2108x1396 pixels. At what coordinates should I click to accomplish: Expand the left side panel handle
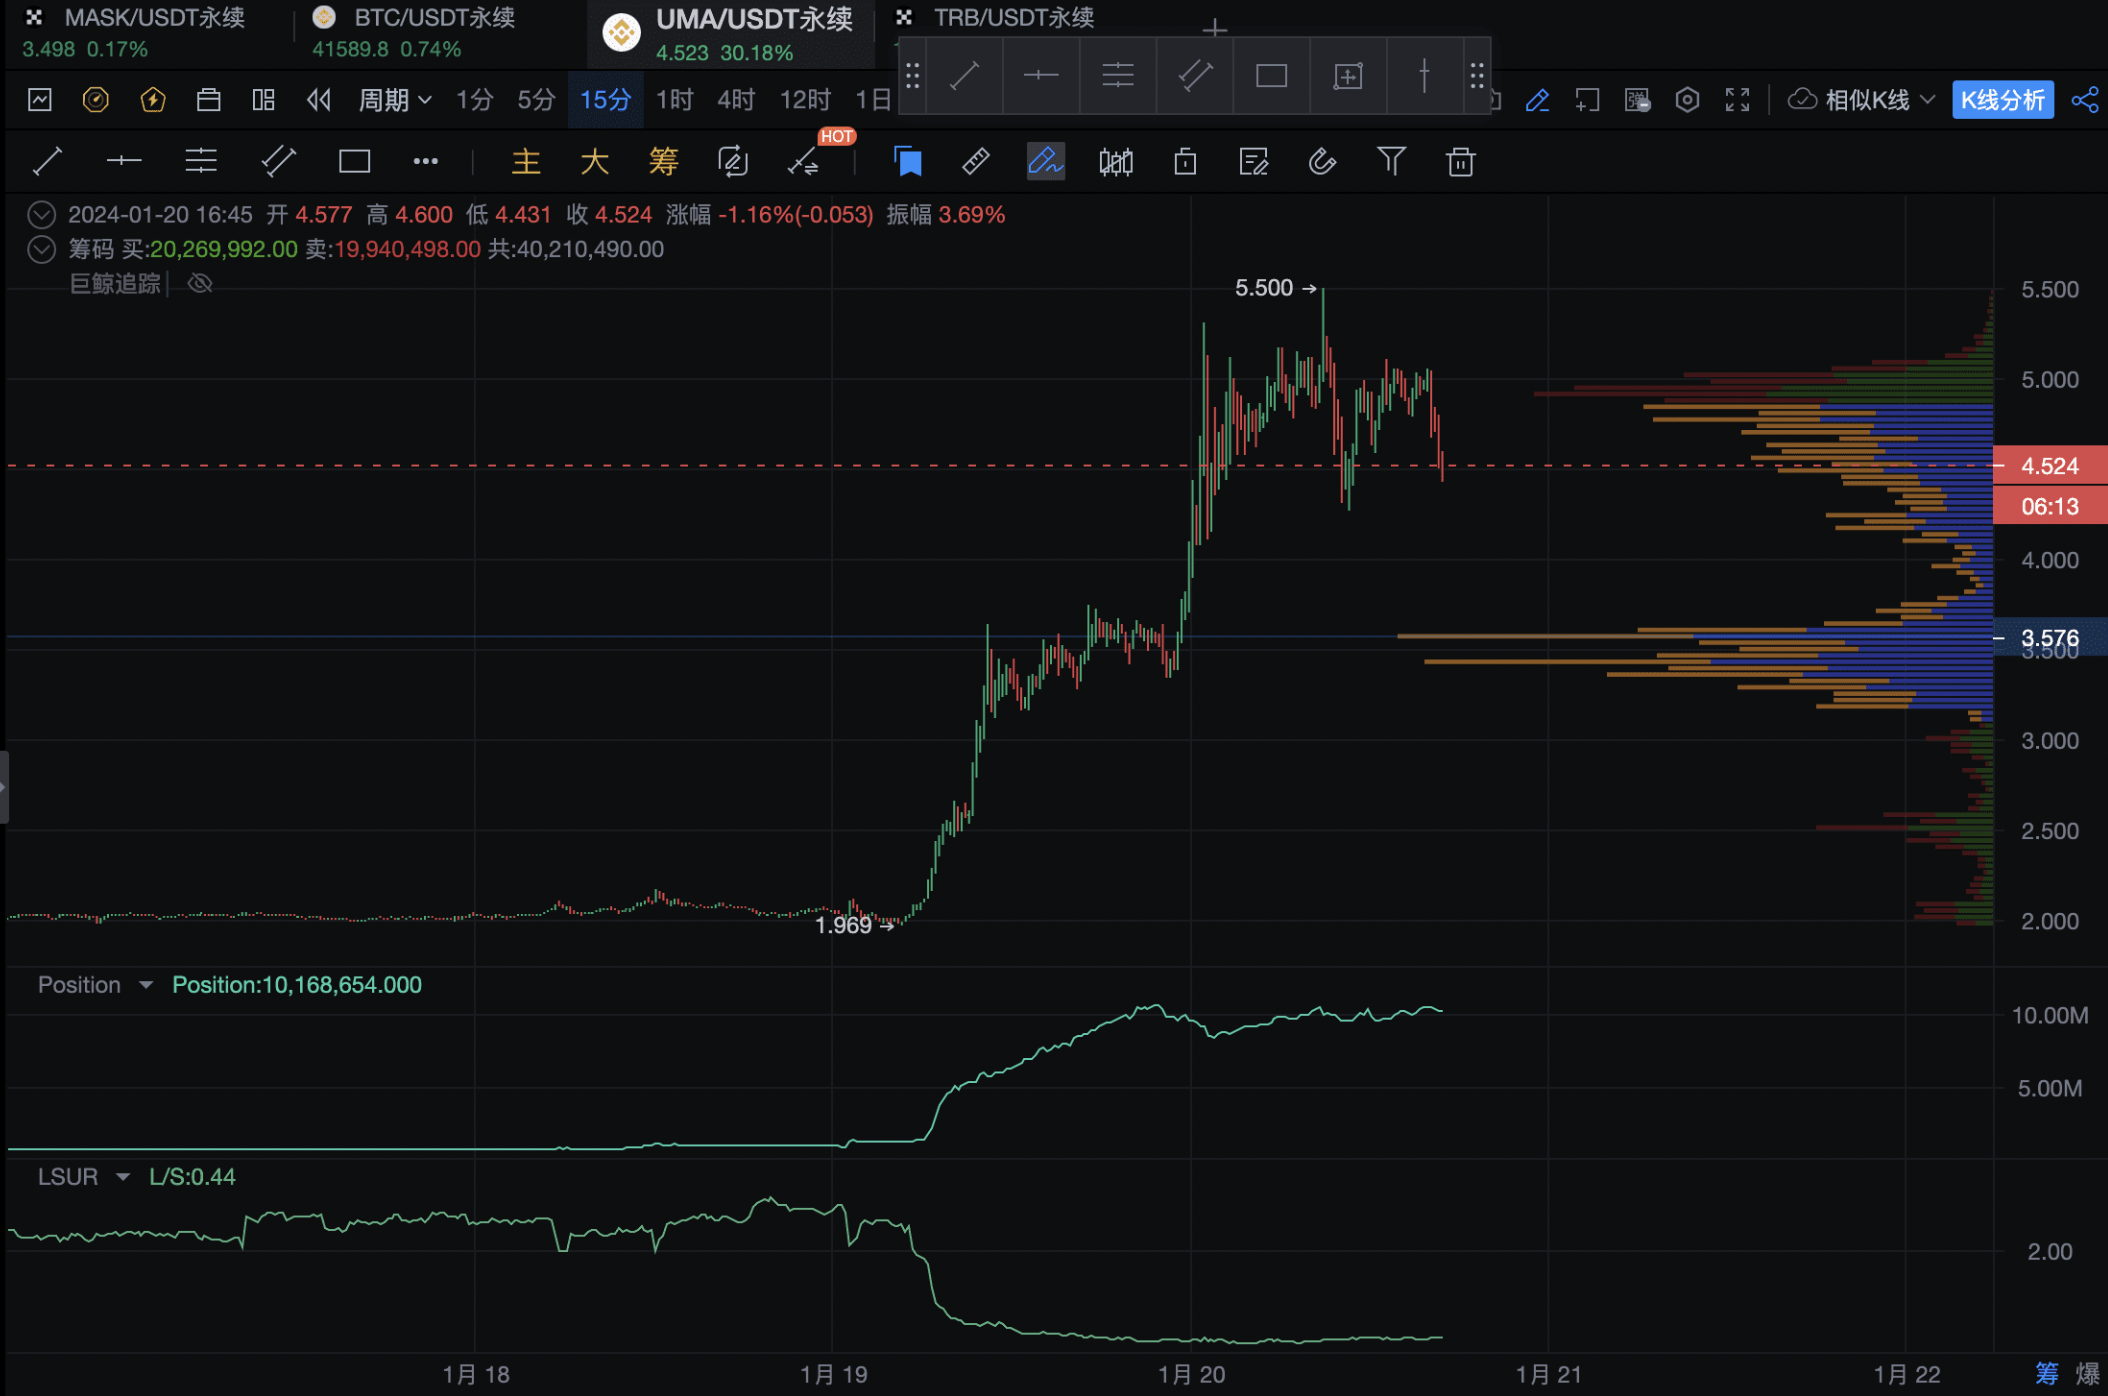pyautogui.click(x=4, y=787)
